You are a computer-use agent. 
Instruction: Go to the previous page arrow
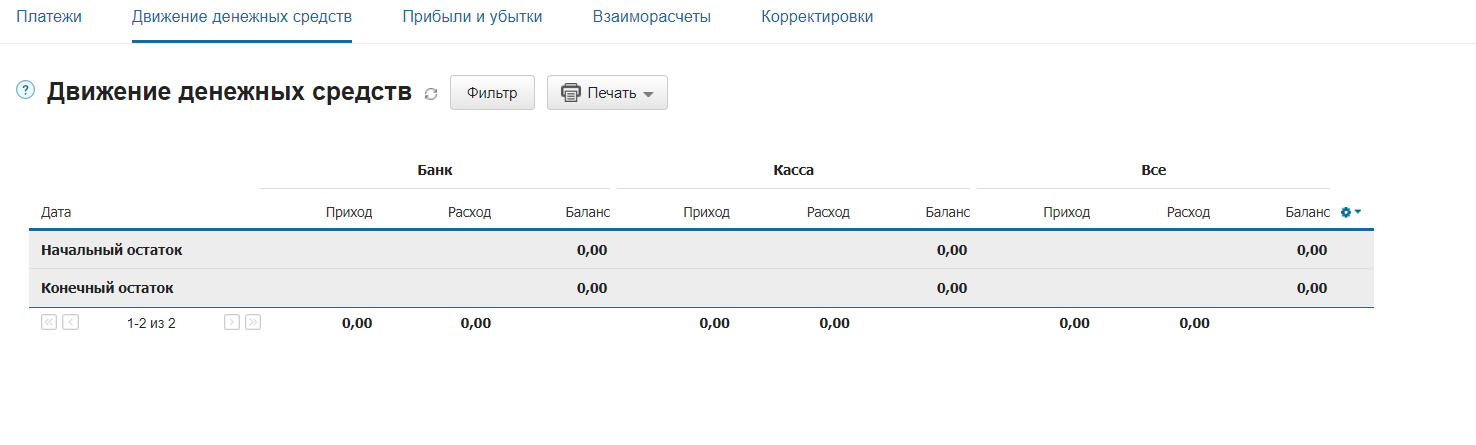[x=70, y=322]
